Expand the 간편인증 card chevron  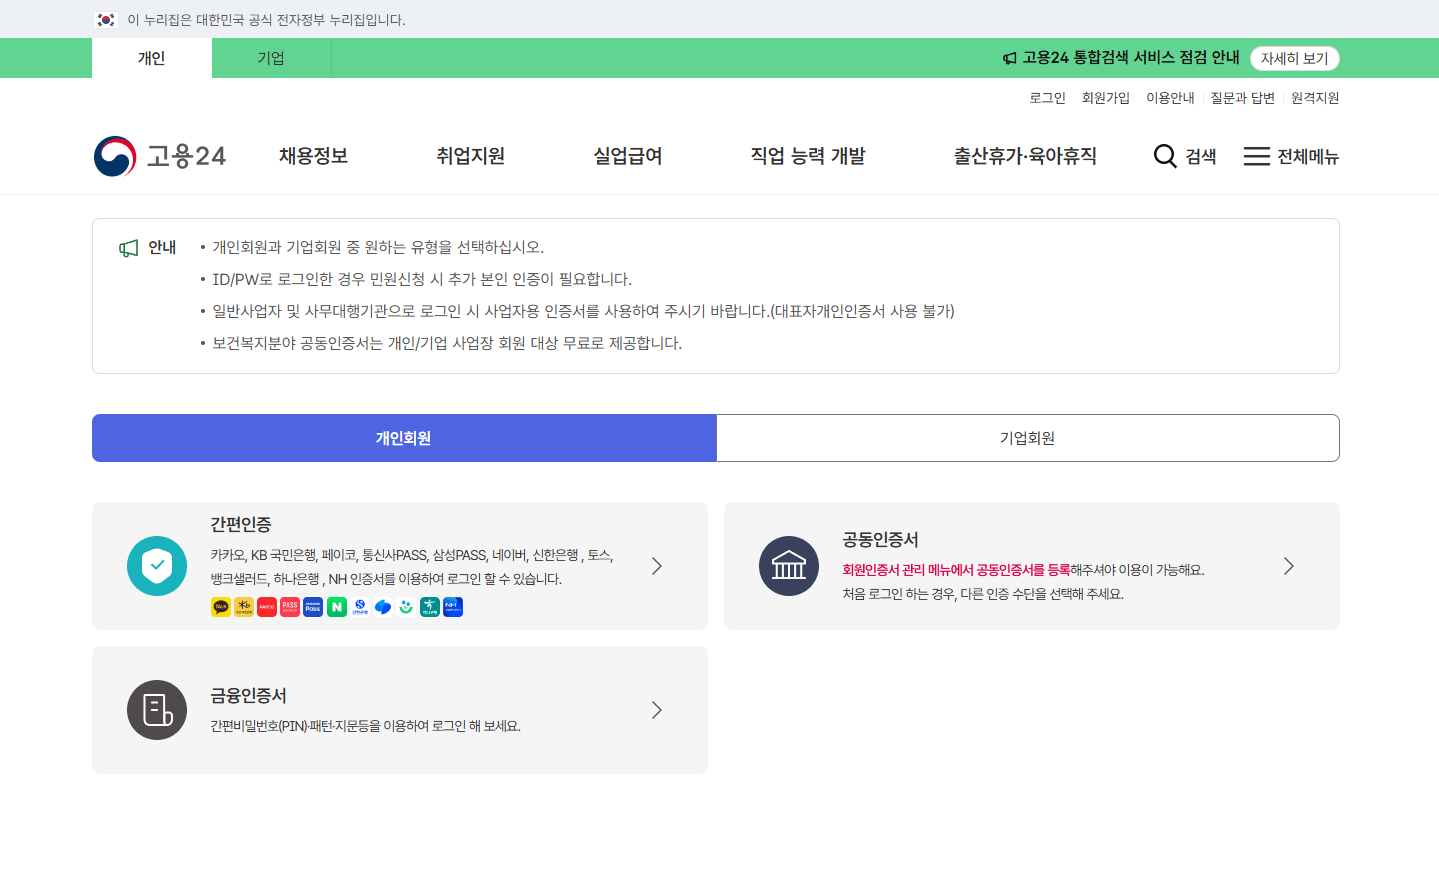coord(656,566)
